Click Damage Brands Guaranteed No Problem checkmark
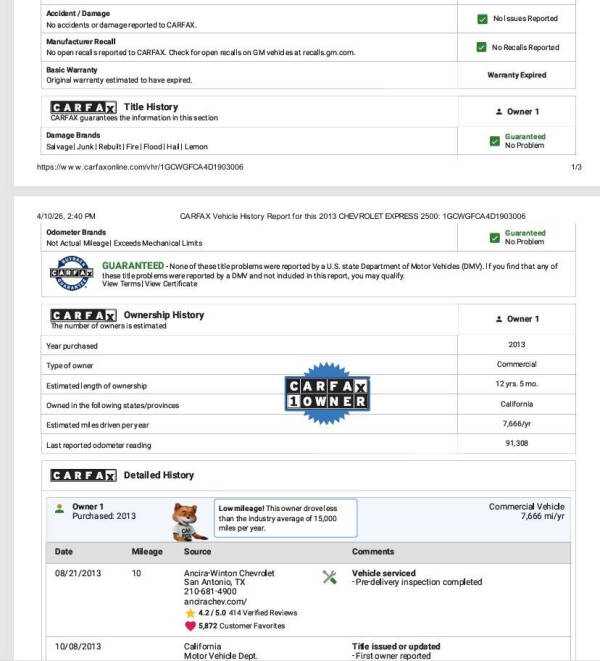 click(x=495, y=141)
